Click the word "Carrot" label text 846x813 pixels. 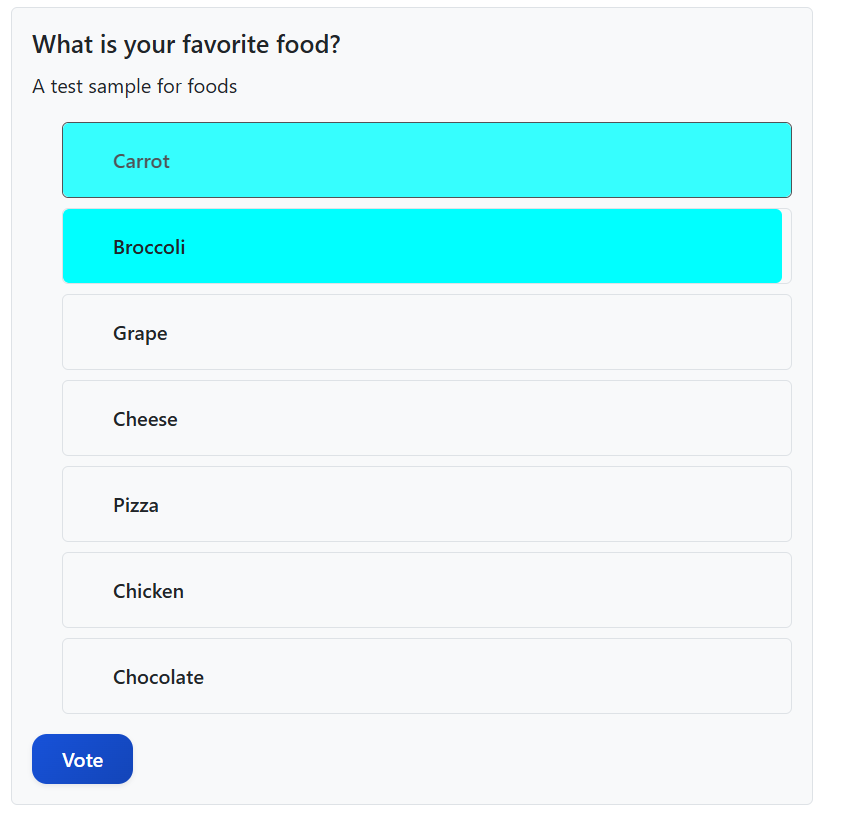pos(141,161)
